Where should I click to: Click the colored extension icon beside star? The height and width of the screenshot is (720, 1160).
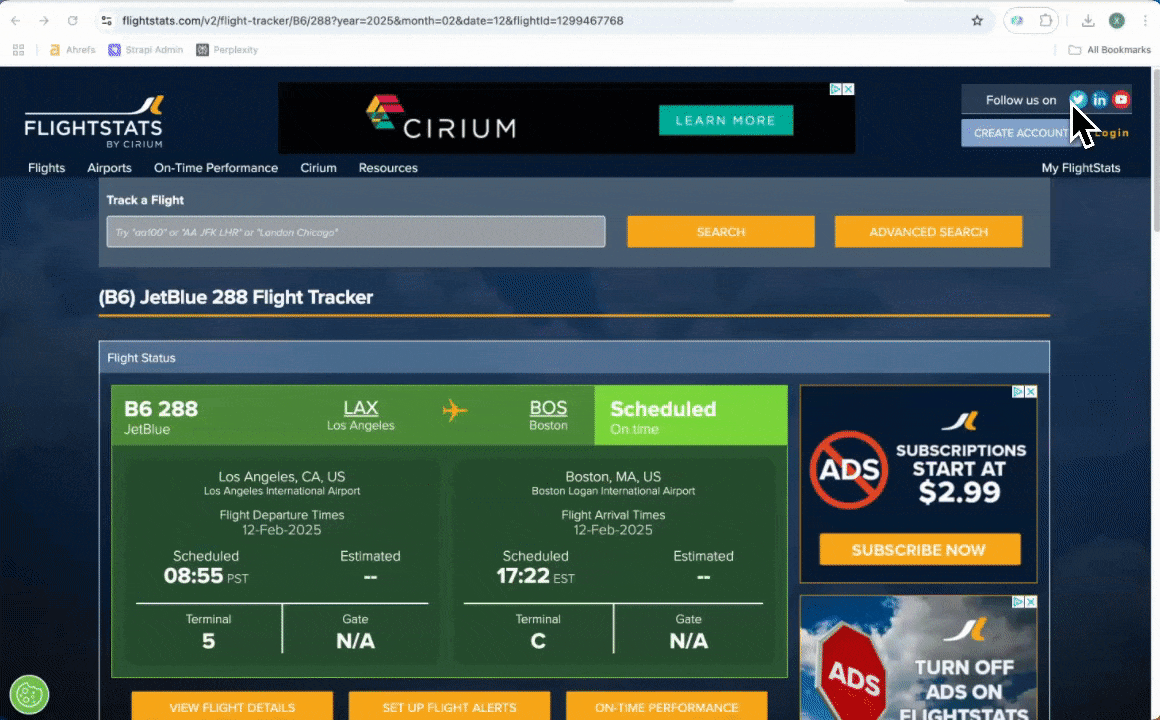[1017, 21]
